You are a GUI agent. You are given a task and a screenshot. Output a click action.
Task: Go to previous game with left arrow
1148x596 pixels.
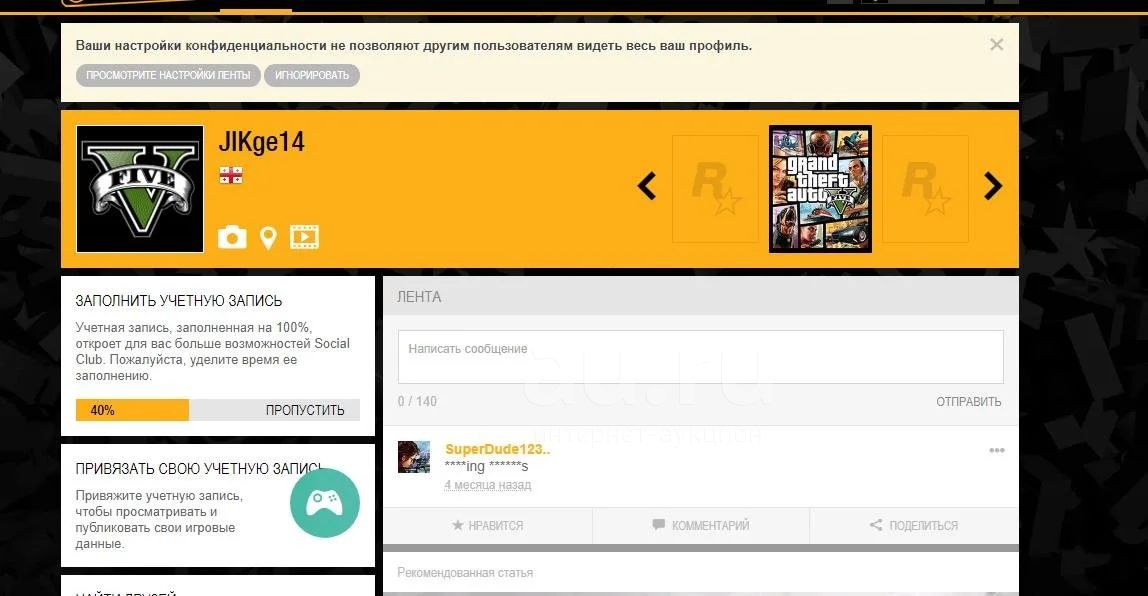click(x=646, y=186)
